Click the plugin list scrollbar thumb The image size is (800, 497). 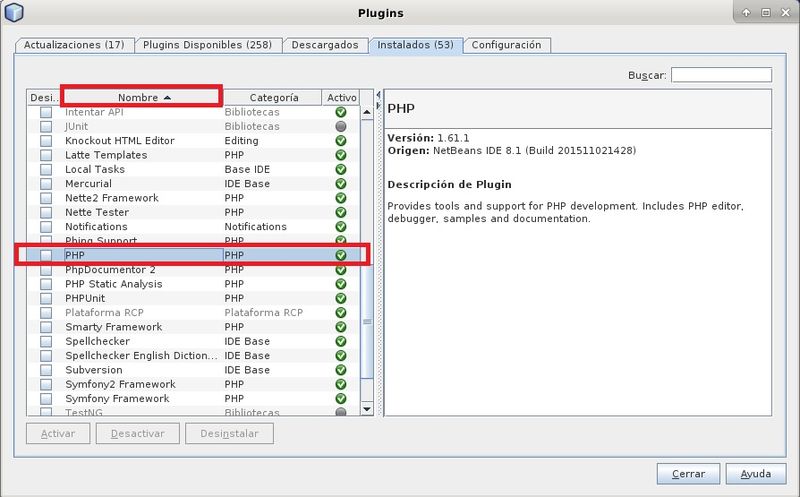pyautogui.click(x=367, y=321)
